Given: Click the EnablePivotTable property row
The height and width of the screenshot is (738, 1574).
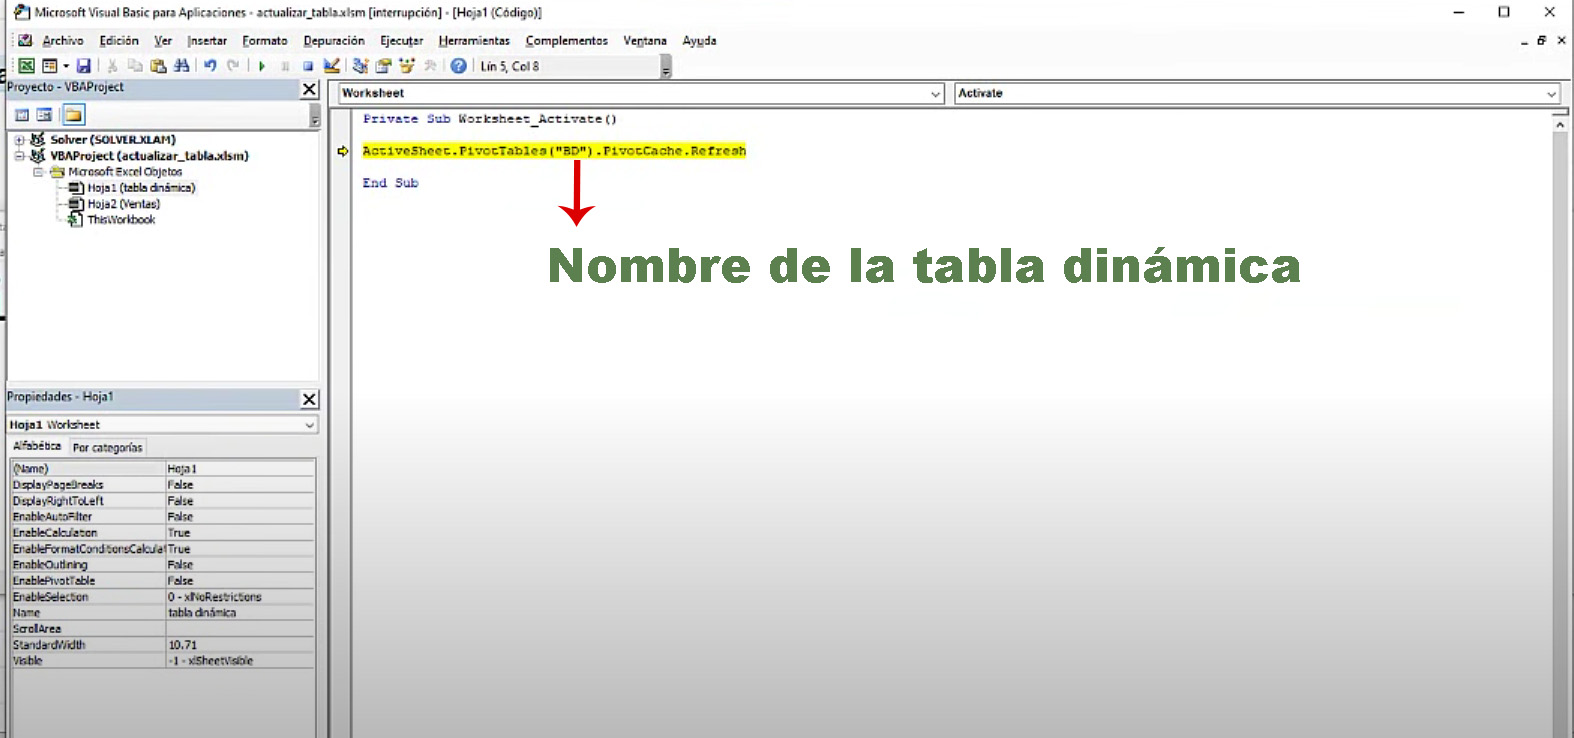Looking at the screenshot, I should (163, 581).
